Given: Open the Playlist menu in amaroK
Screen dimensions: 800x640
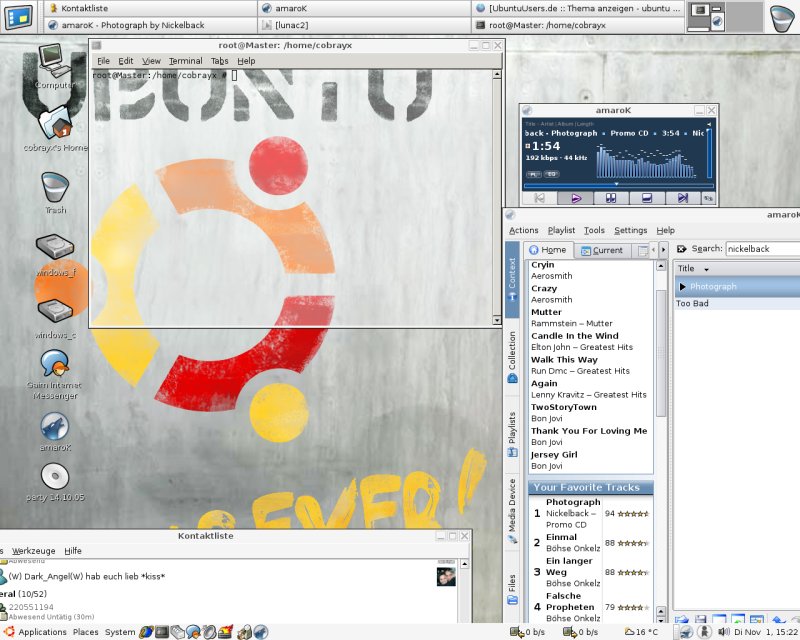Looking at the screenshot, I should click(561, 230).
